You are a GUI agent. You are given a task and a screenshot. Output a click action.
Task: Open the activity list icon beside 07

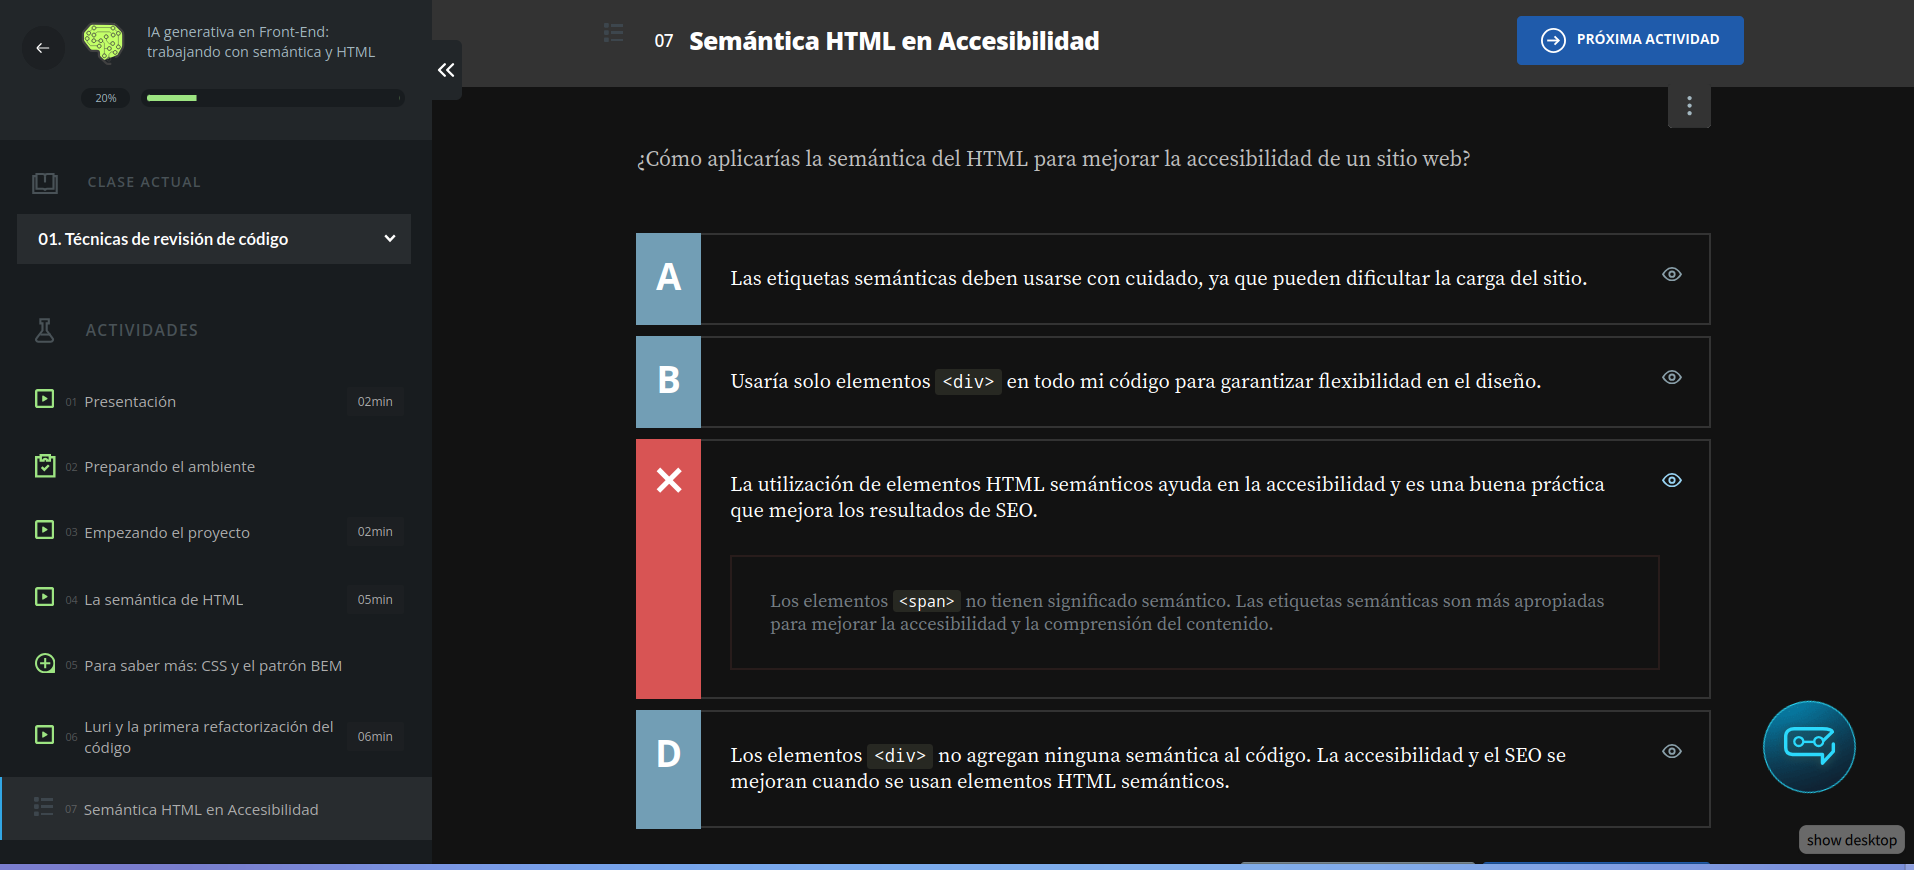tap(614, 33)
